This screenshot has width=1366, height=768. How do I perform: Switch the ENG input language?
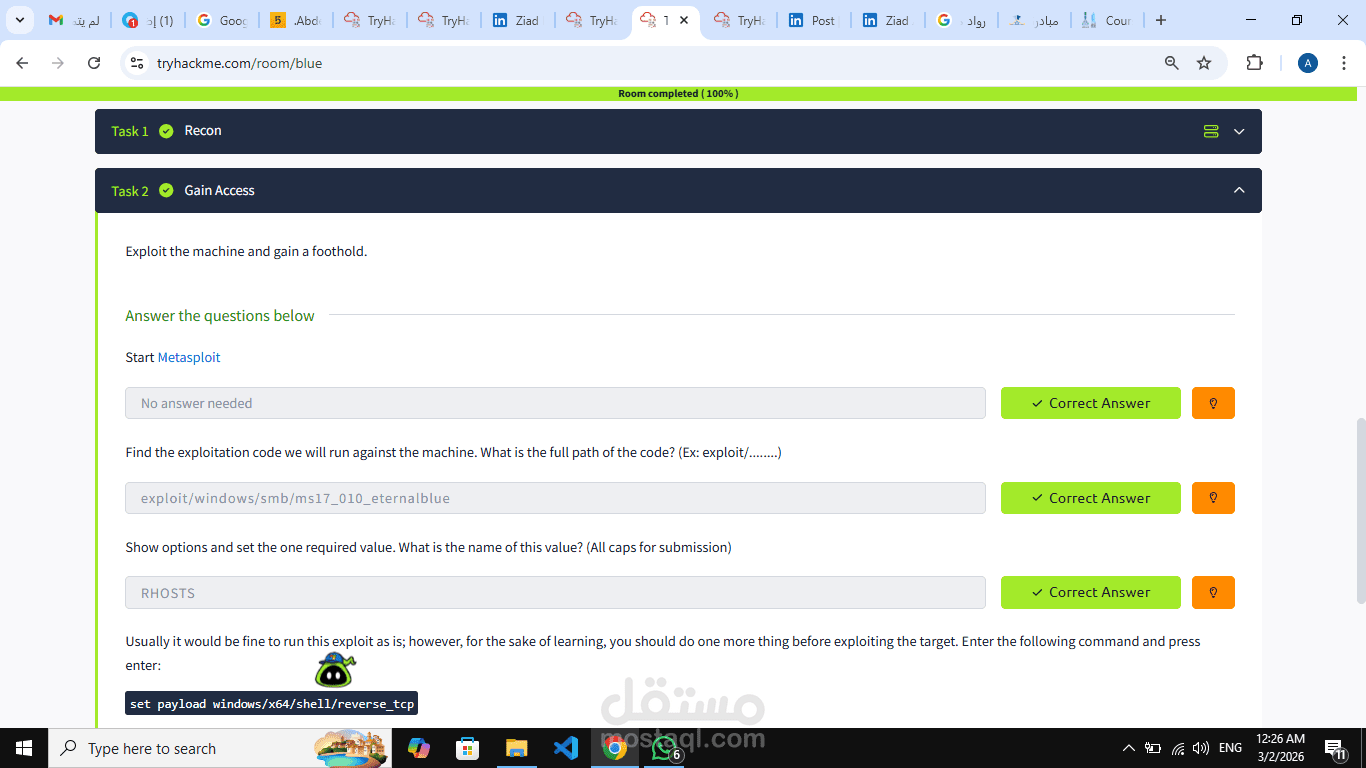(1230, 748)
